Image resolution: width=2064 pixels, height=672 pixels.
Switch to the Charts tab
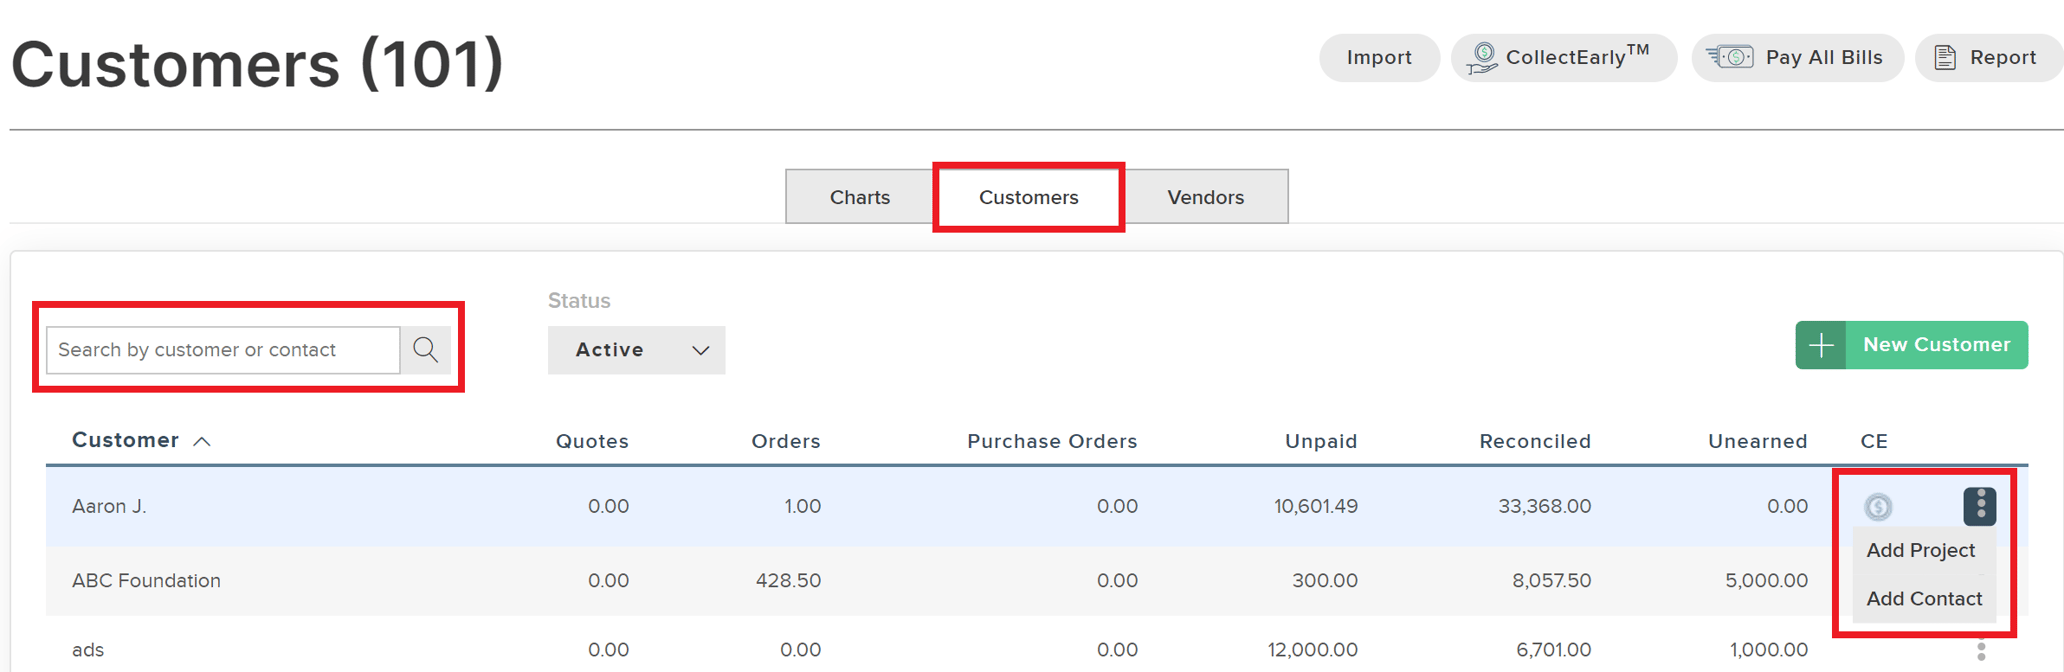click(860, 197)
